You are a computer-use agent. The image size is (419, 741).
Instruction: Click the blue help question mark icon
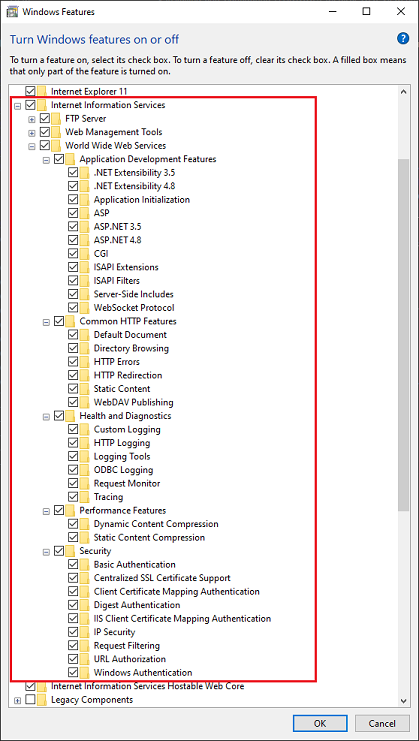[x=403, y=38]
